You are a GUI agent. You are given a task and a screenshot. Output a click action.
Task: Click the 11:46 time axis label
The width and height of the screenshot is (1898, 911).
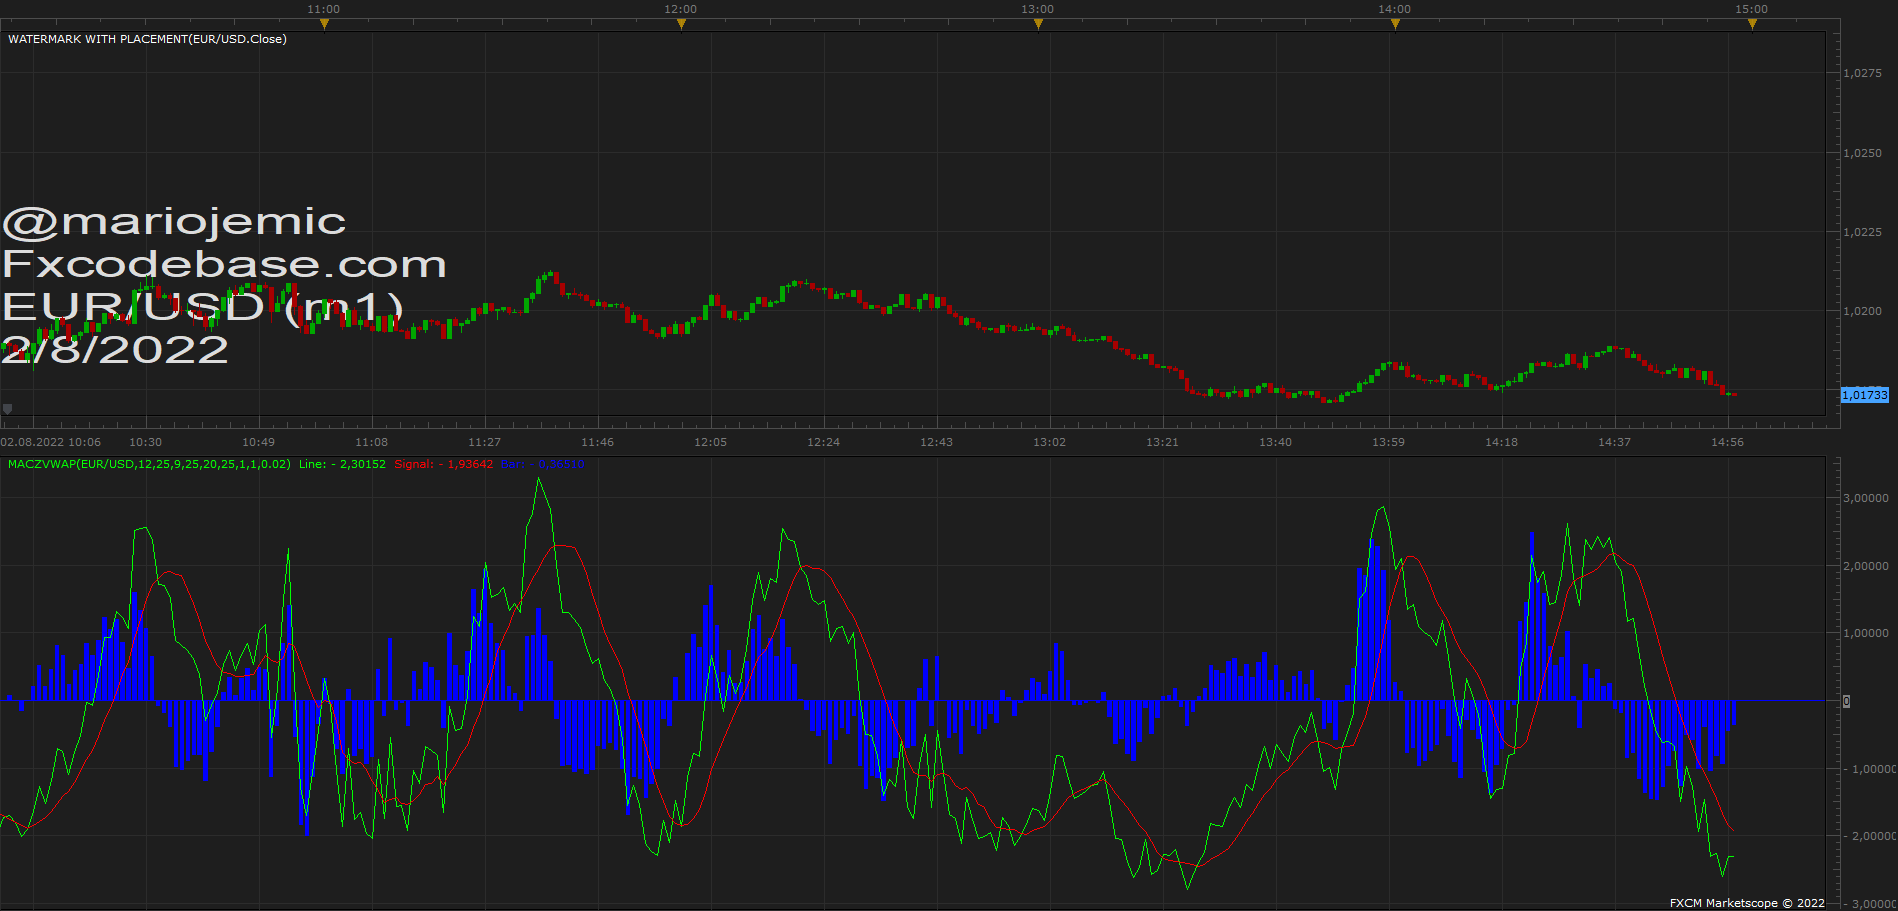(598, 442)
